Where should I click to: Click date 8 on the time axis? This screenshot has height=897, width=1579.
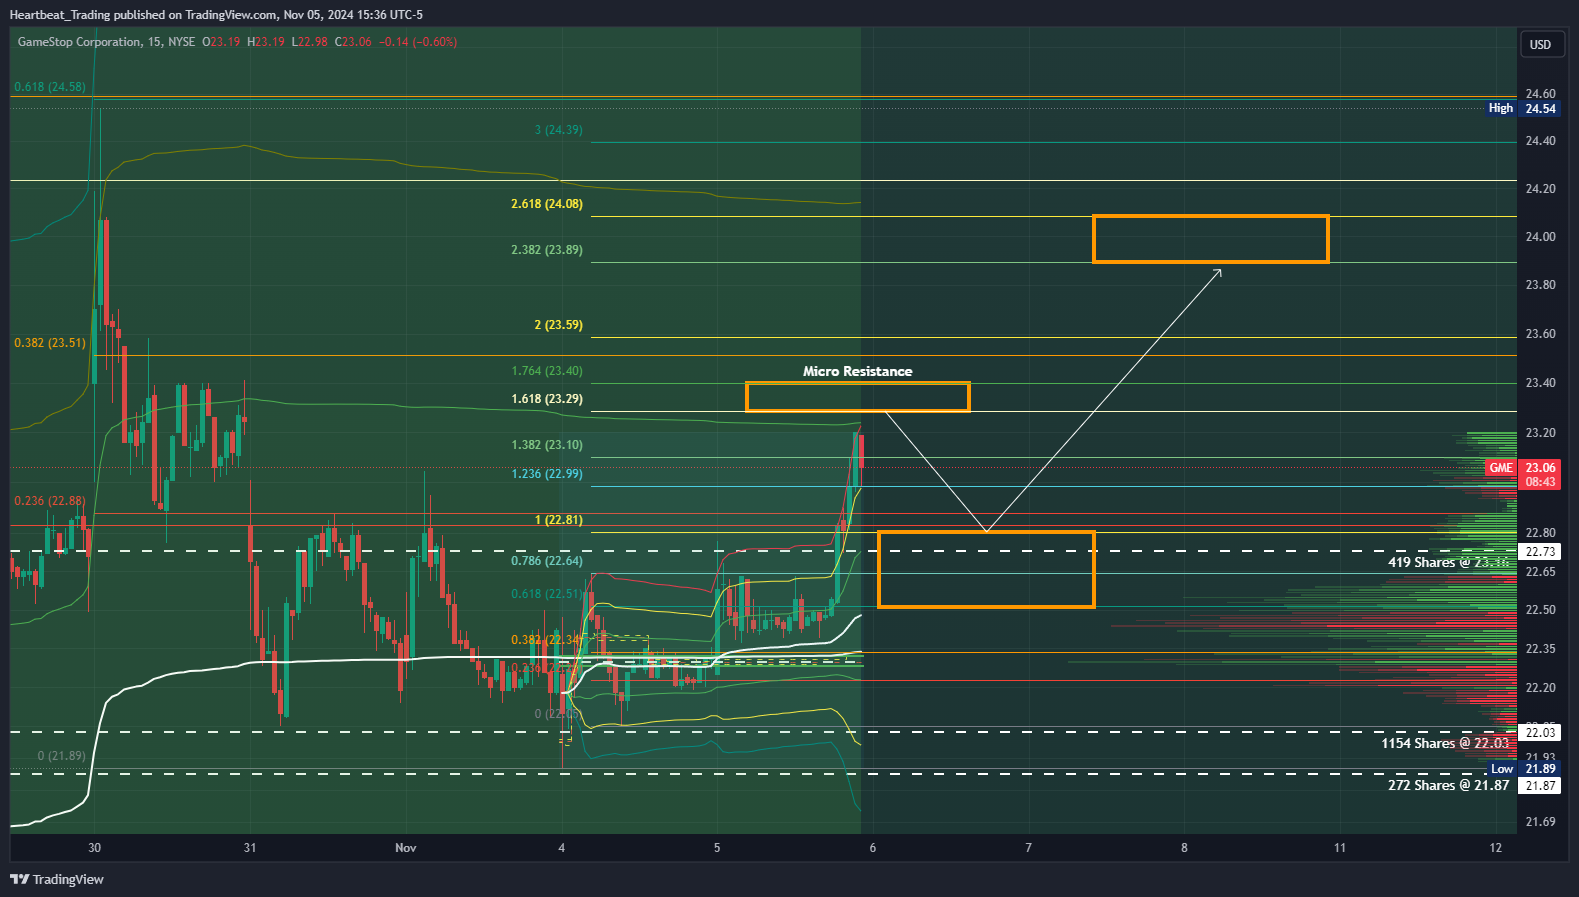click(1184, 848)
